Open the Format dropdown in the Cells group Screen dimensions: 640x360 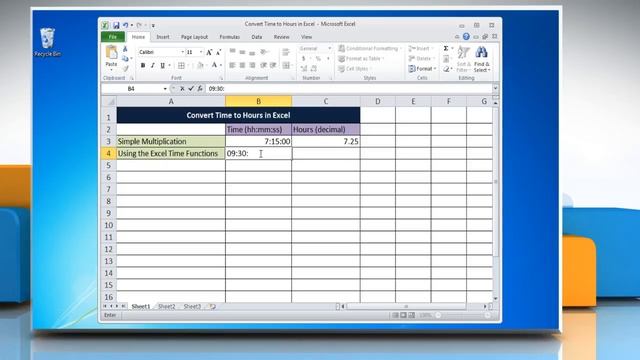422,69
